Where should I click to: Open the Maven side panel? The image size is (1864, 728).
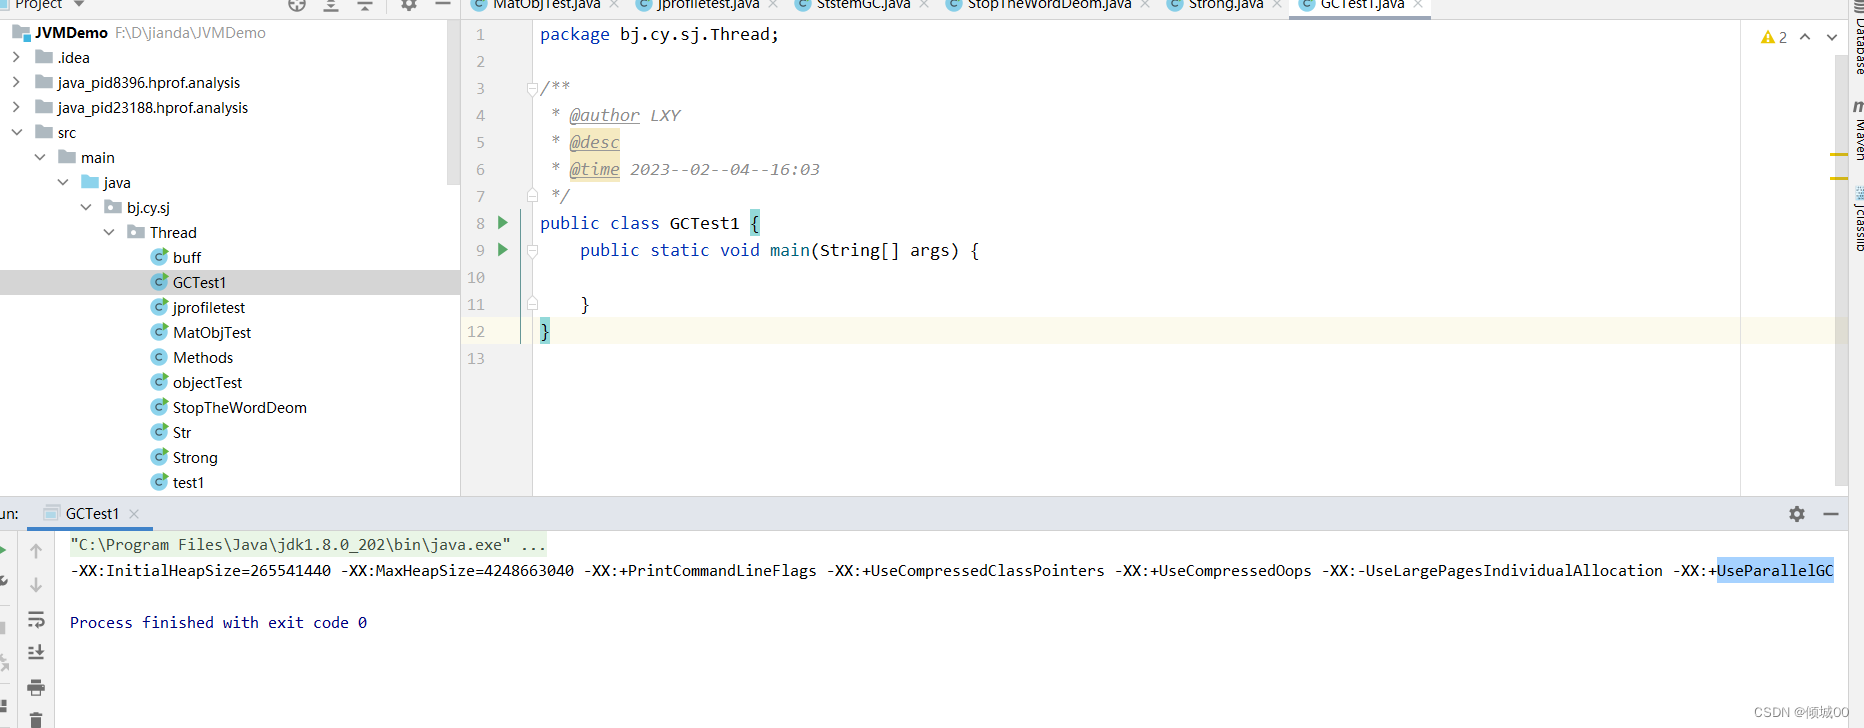pos(1857,130)
